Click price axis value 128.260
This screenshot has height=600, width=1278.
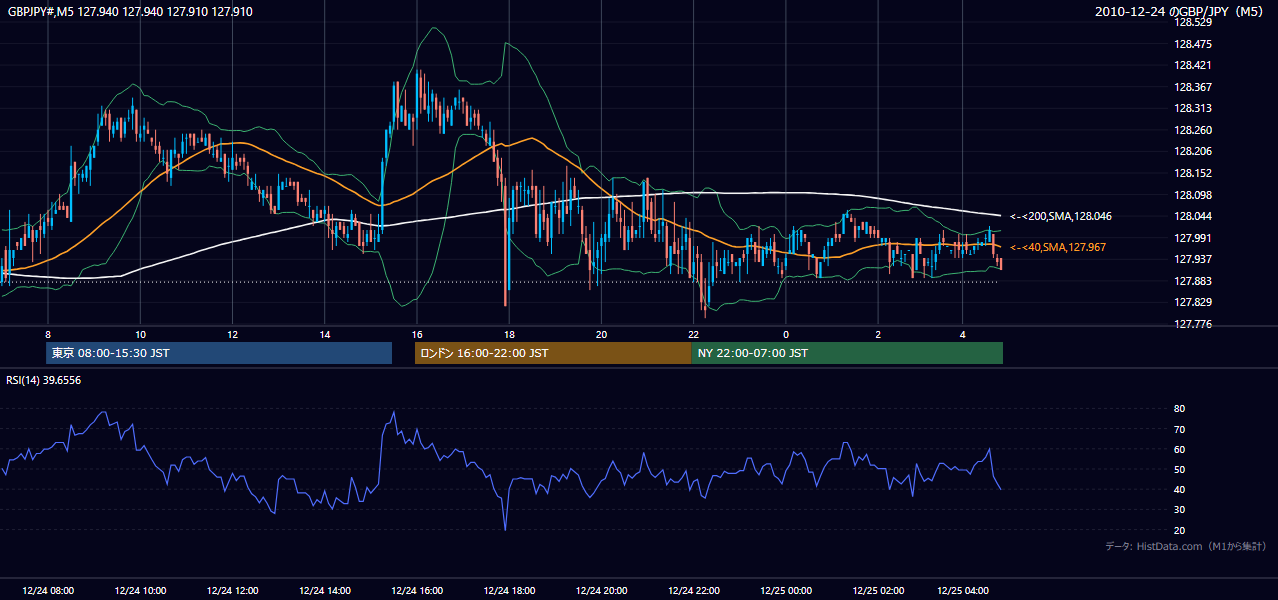[1193, 130]
